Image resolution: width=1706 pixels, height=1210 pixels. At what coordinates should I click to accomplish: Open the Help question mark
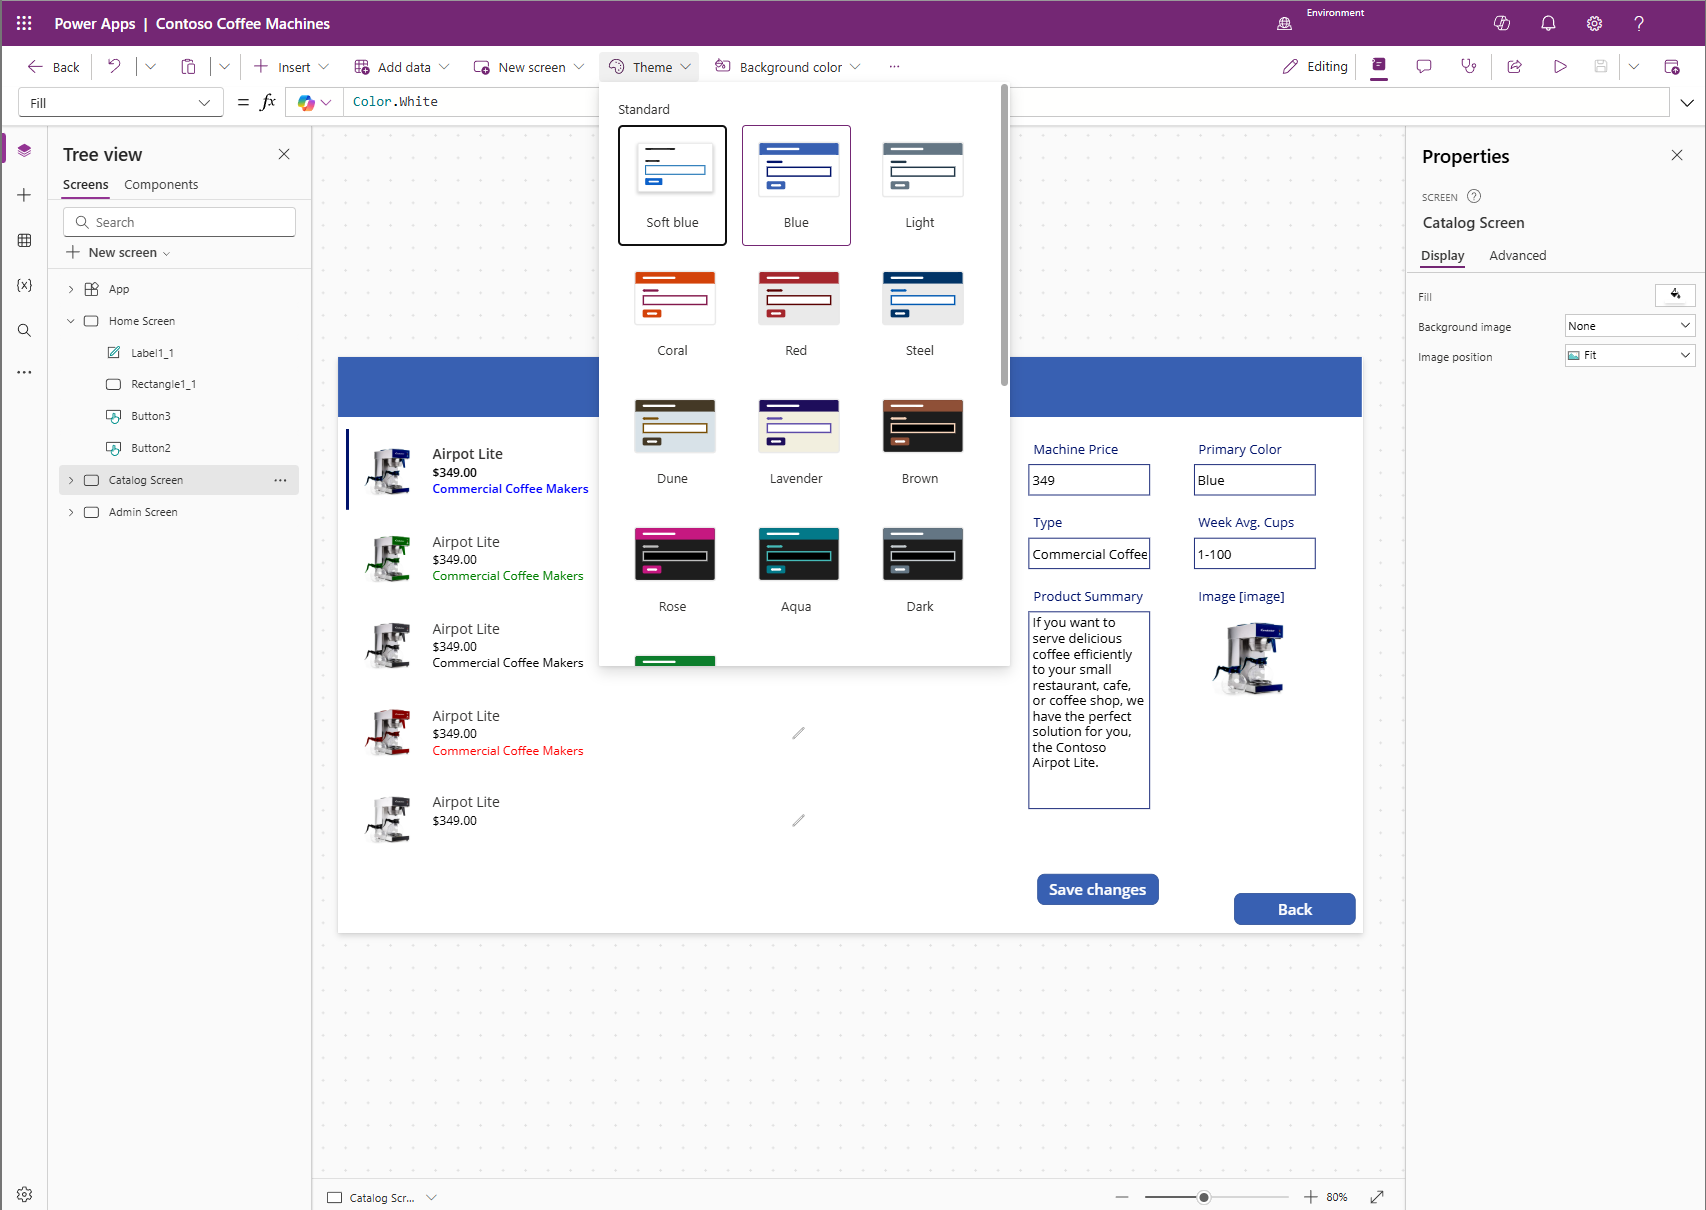tap(1639, 23)
